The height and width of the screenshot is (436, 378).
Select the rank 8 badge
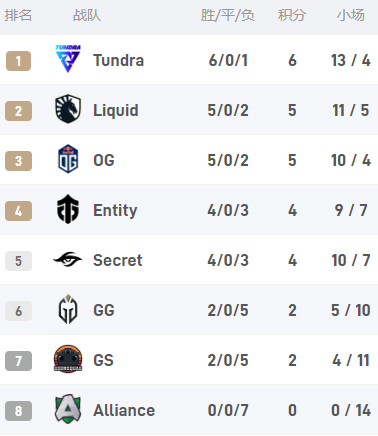pos(18,411)
